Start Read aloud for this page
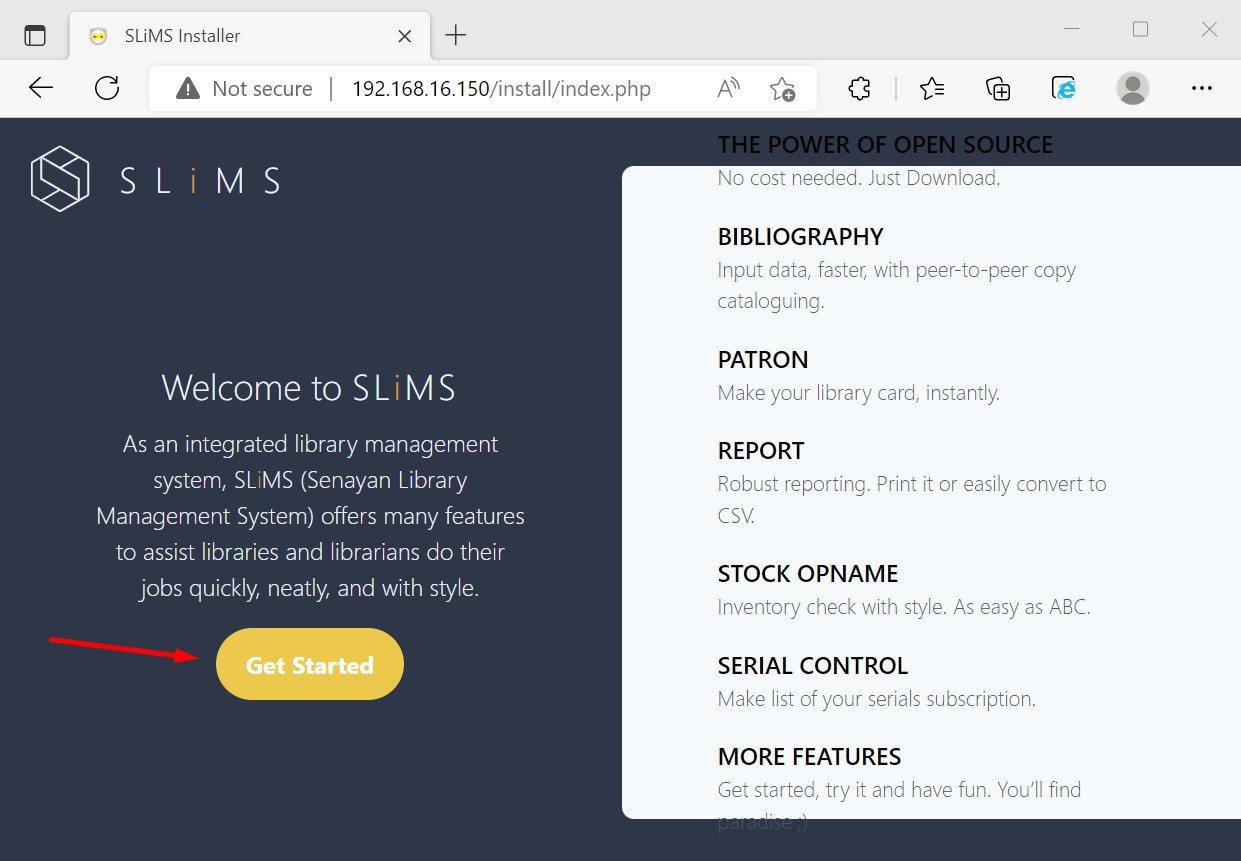This screenshot has height=861, width=1241. 729,89
